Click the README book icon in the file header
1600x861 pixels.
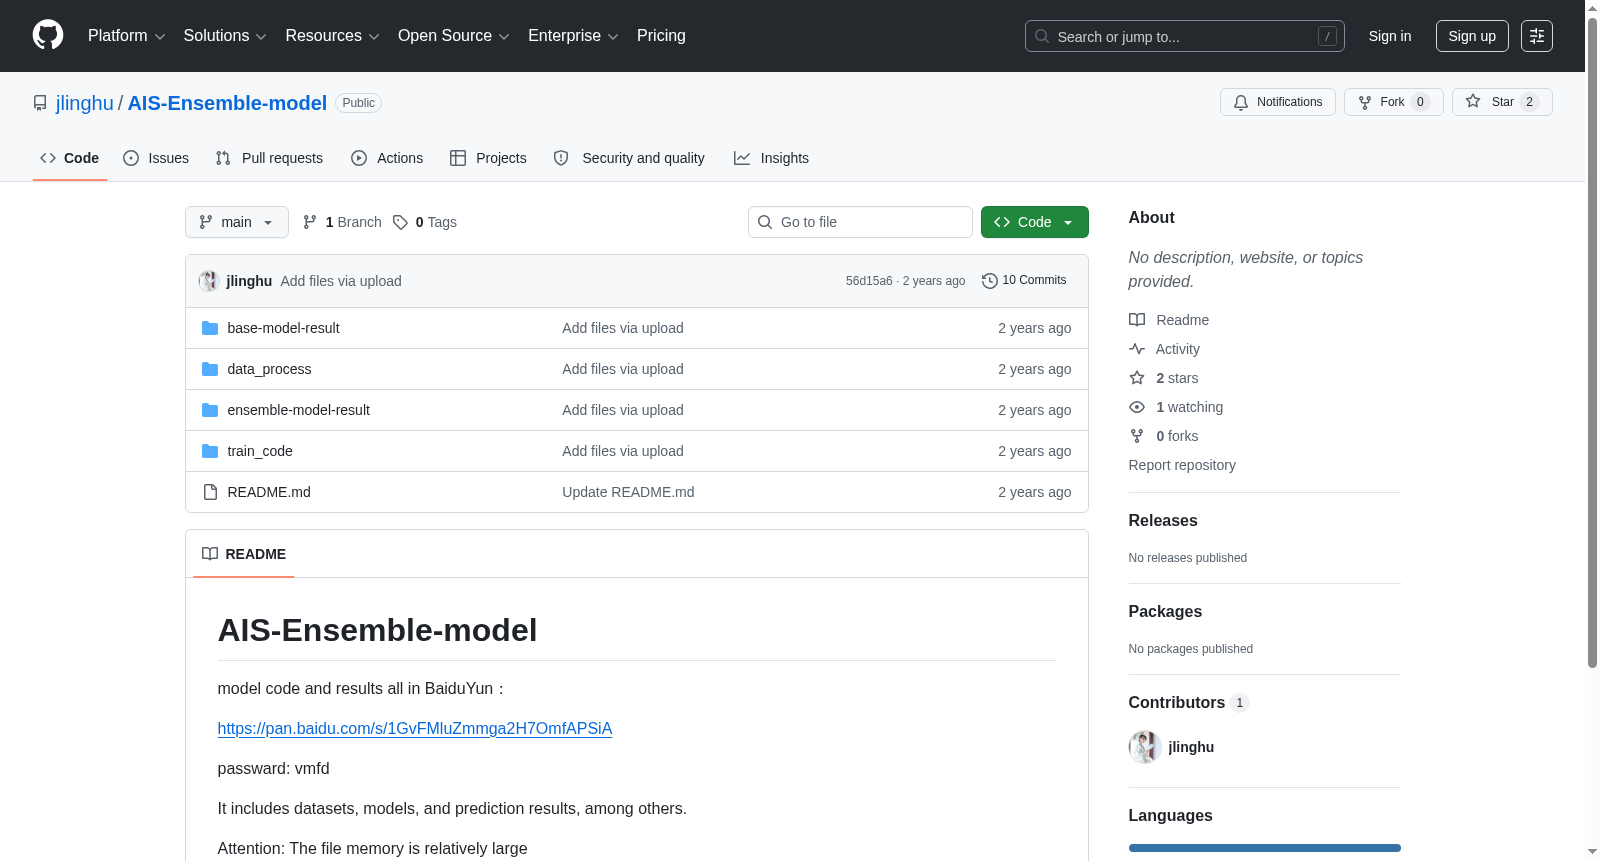tap(210, 554)
